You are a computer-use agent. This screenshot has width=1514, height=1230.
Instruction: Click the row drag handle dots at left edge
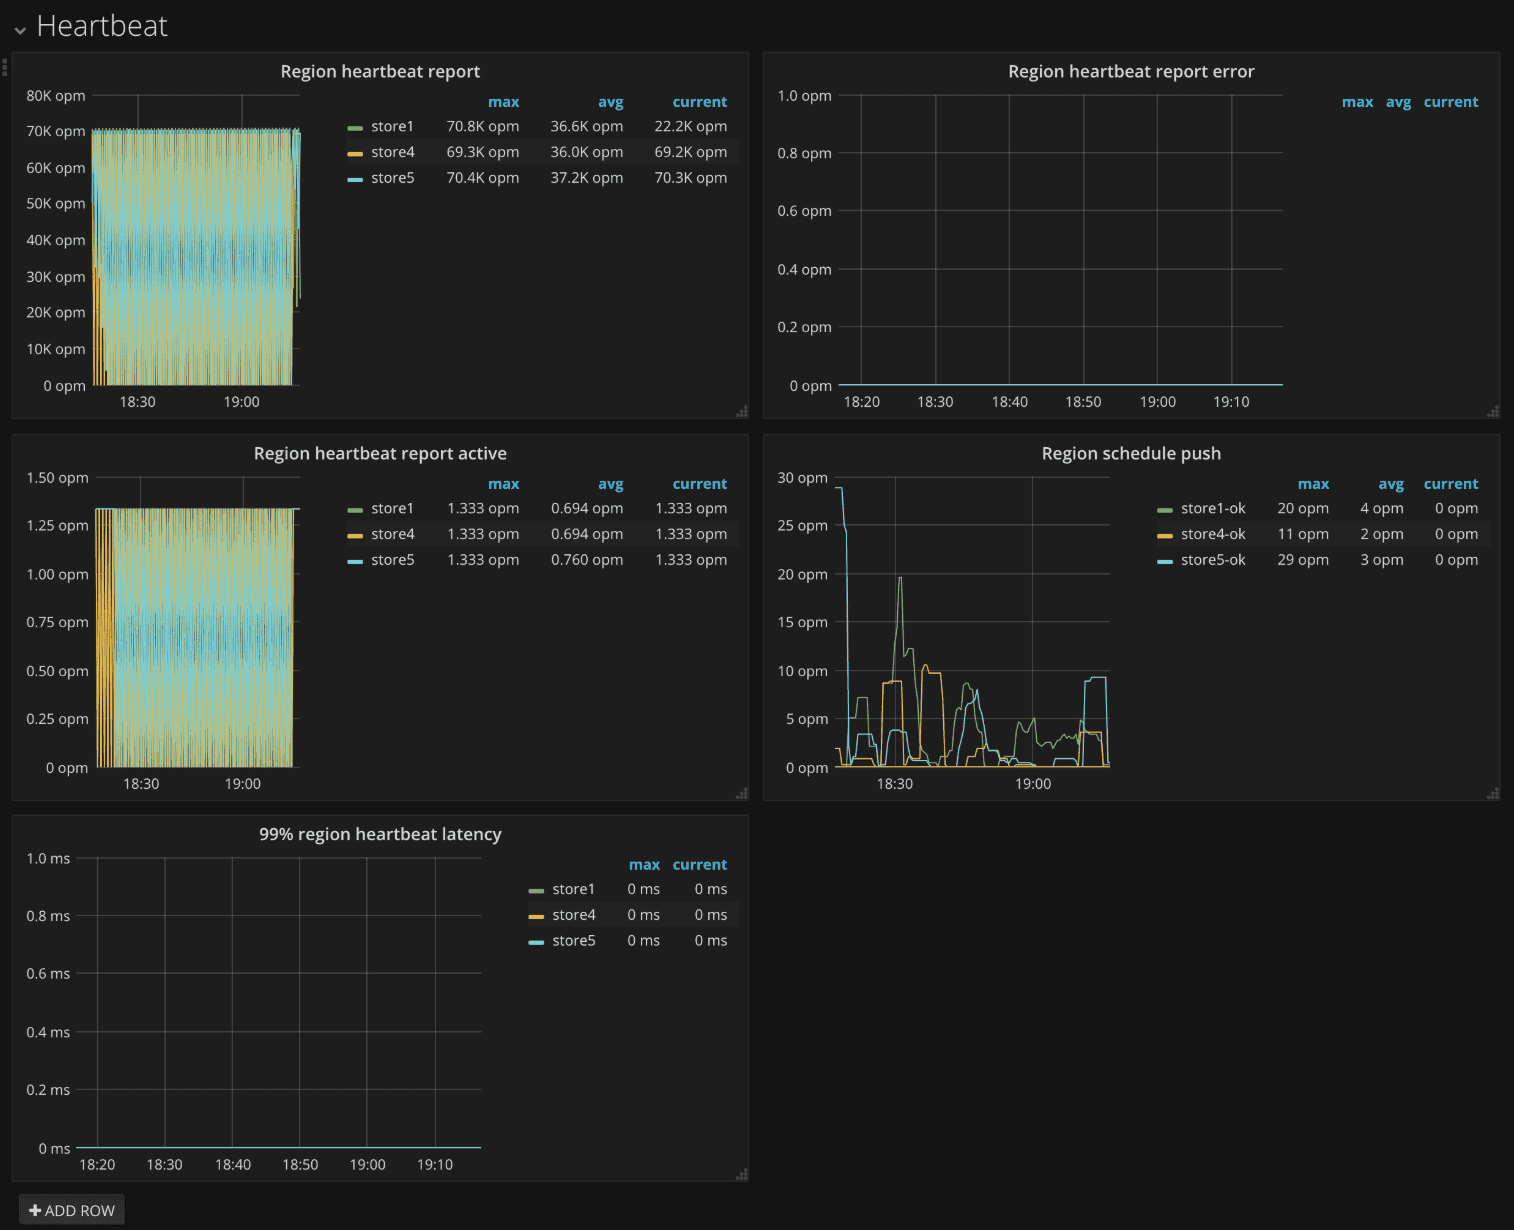coord(4,67)
